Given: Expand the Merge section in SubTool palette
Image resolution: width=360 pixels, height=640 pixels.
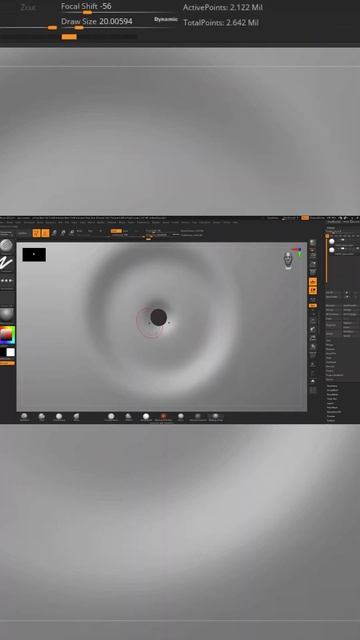Looking at the screenshot, I should click(329, 345).
